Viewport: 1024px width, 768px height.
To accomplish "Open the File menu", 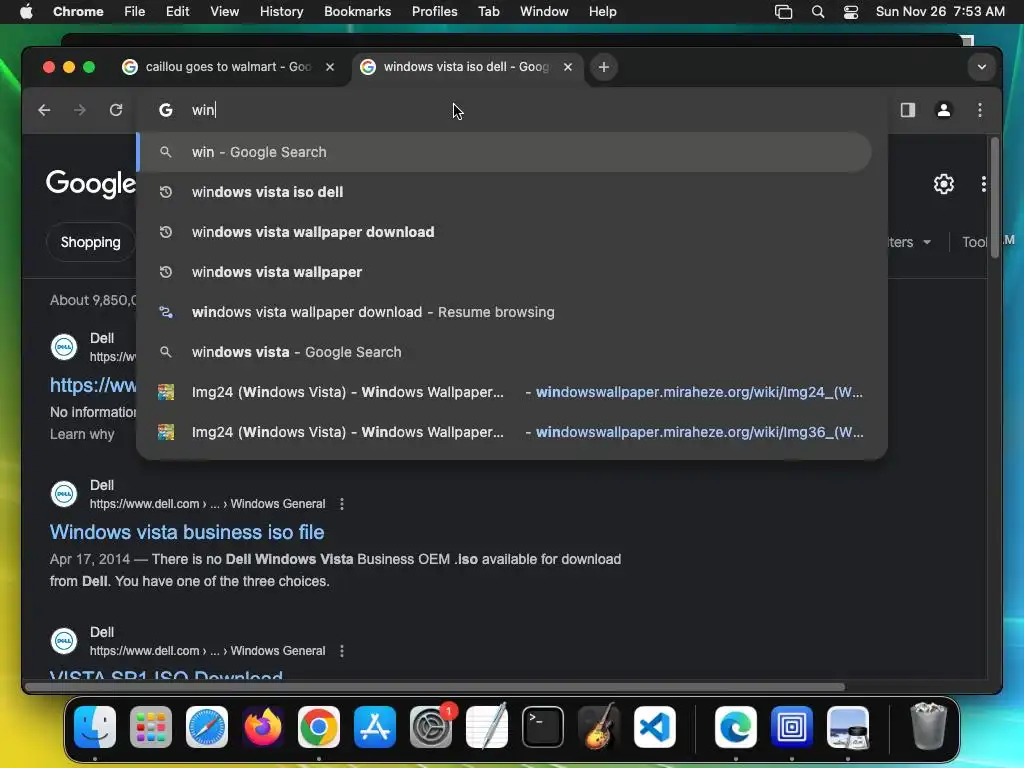I will 135,12.
